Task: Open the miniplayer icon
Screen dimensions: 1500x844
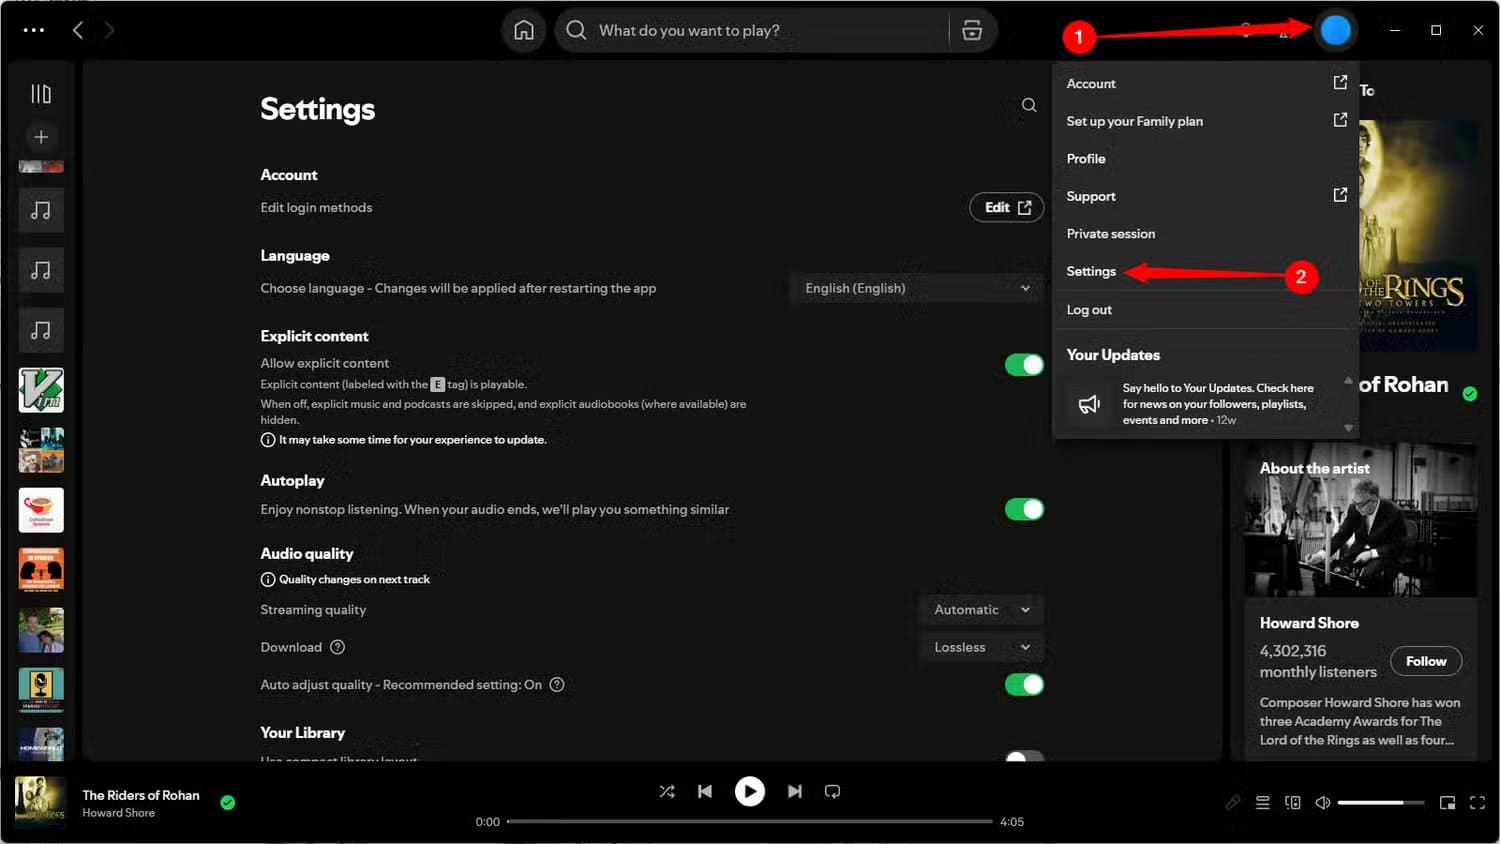Action: (x=1447, y=802)
